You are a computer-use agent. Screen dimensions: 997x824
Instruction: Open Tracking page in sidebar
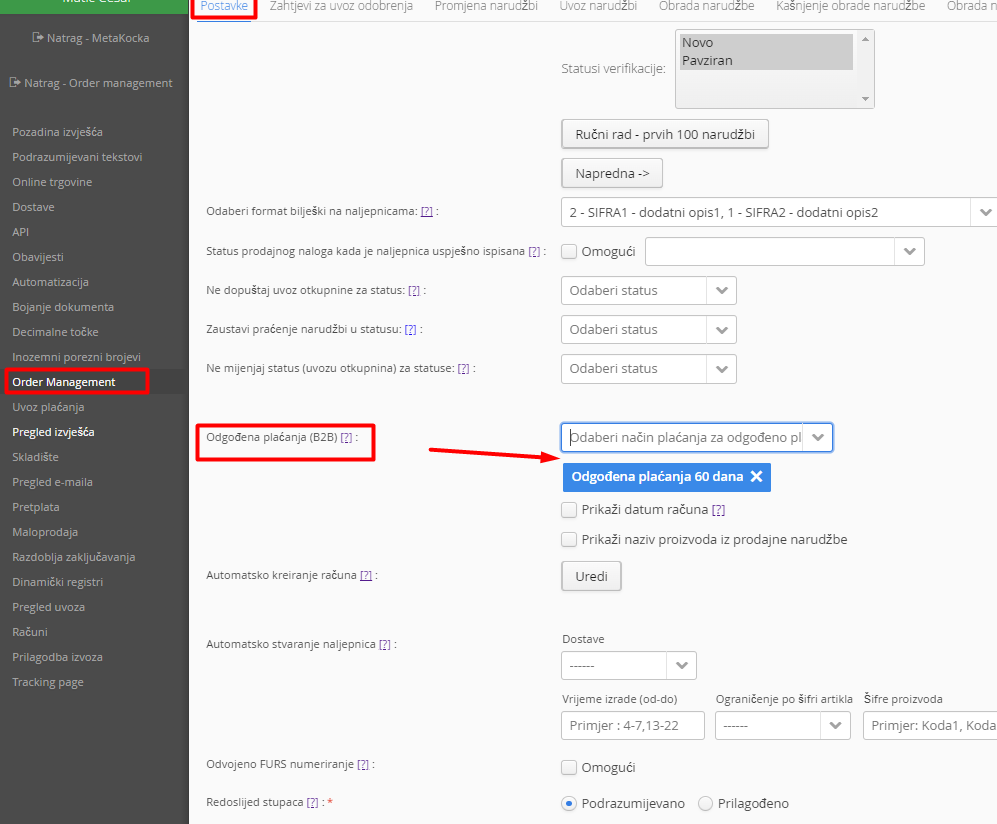pos(48,682)
